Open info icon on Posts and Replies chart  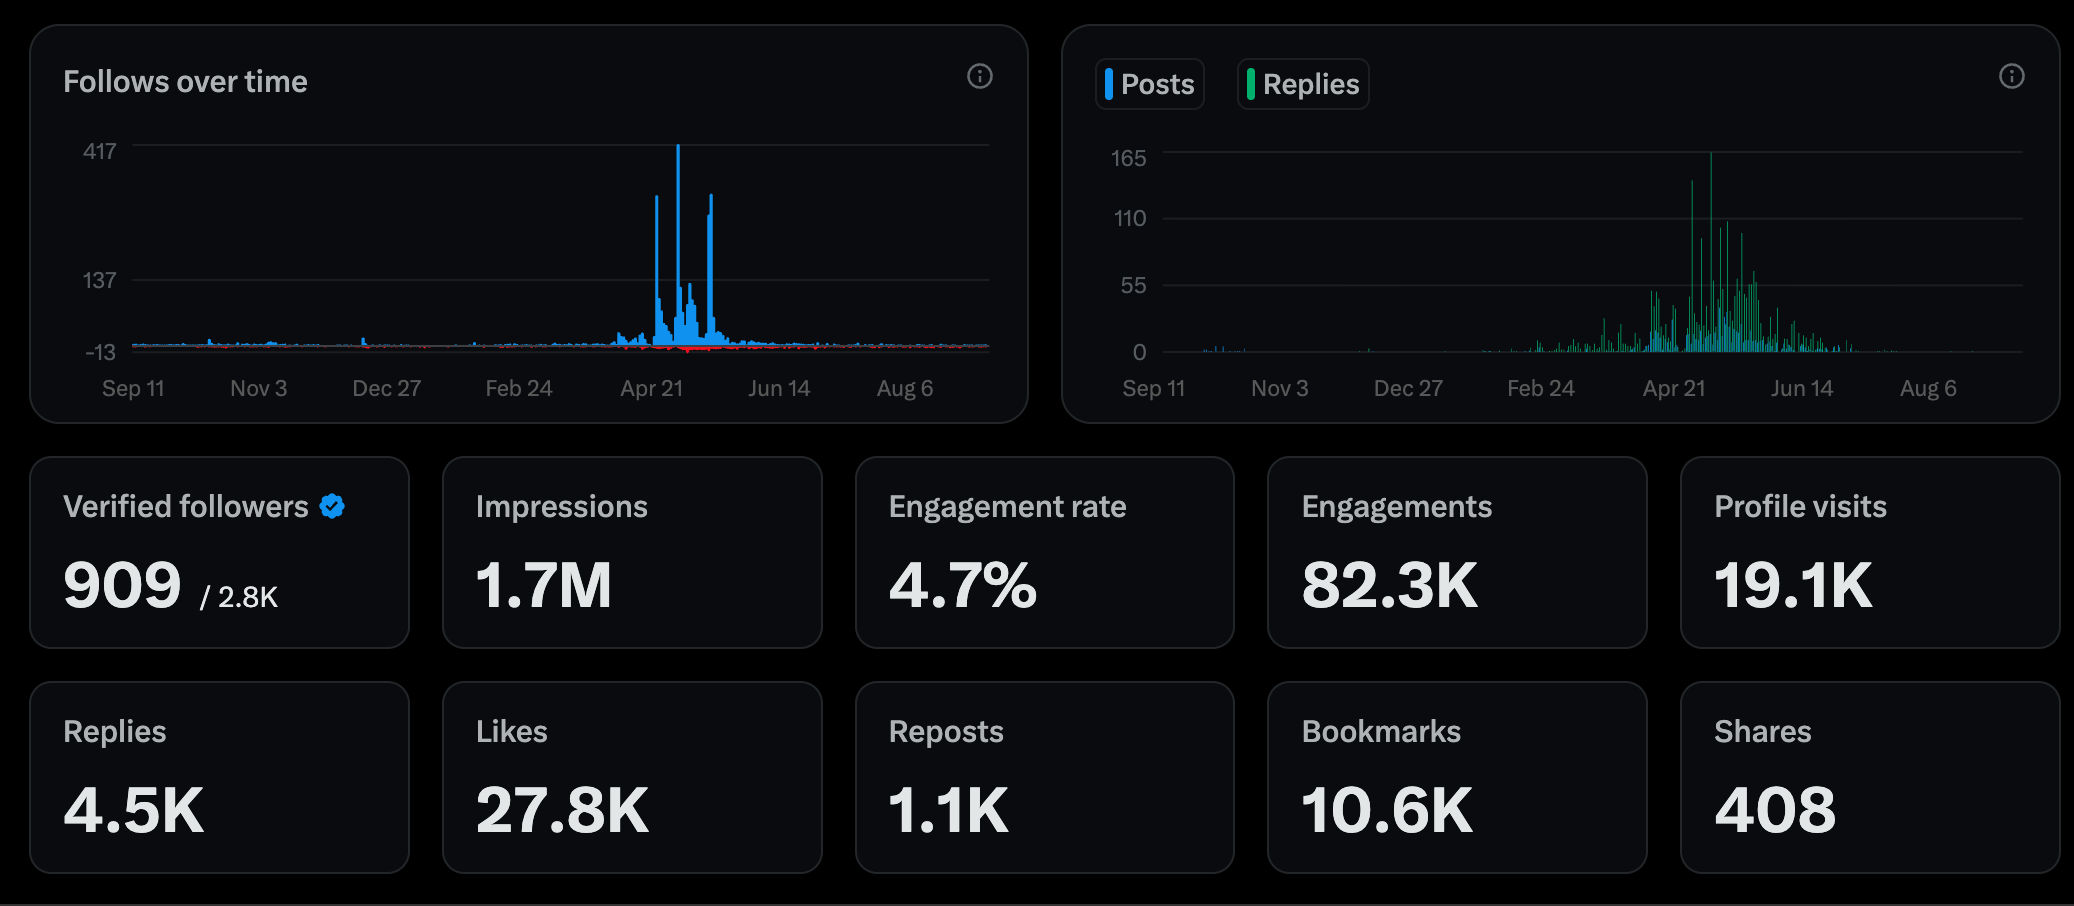[2012, 76]
